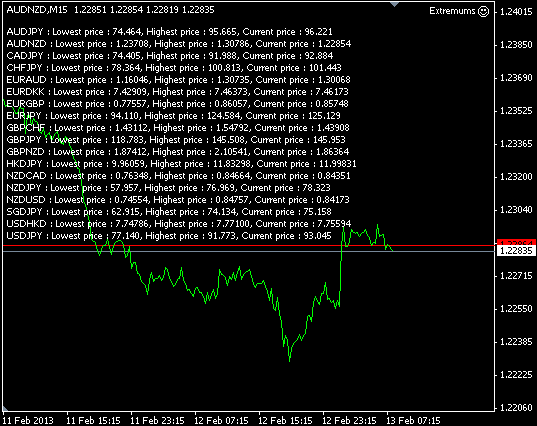Click the scroll arrow in the bottom-left chart corner
The image size is (537, 426).
5,408
